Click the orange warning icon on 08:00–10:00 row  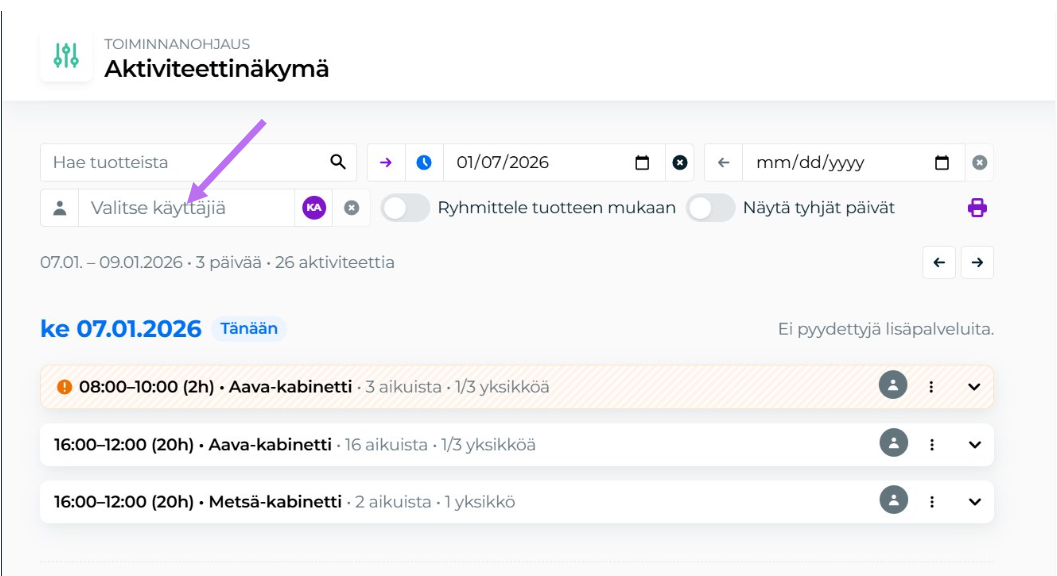click(x=65, y=387)
